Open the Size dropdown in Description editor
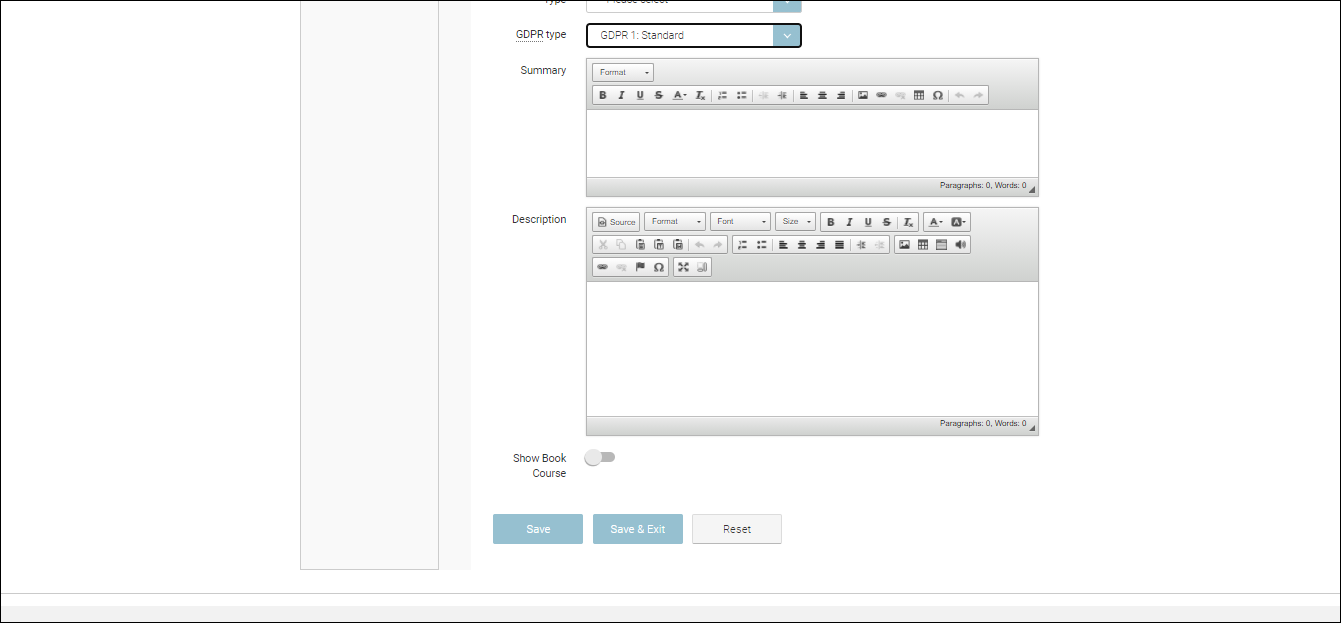Image resolution: width=1341 pixels, height=623 pixels. 795,222
